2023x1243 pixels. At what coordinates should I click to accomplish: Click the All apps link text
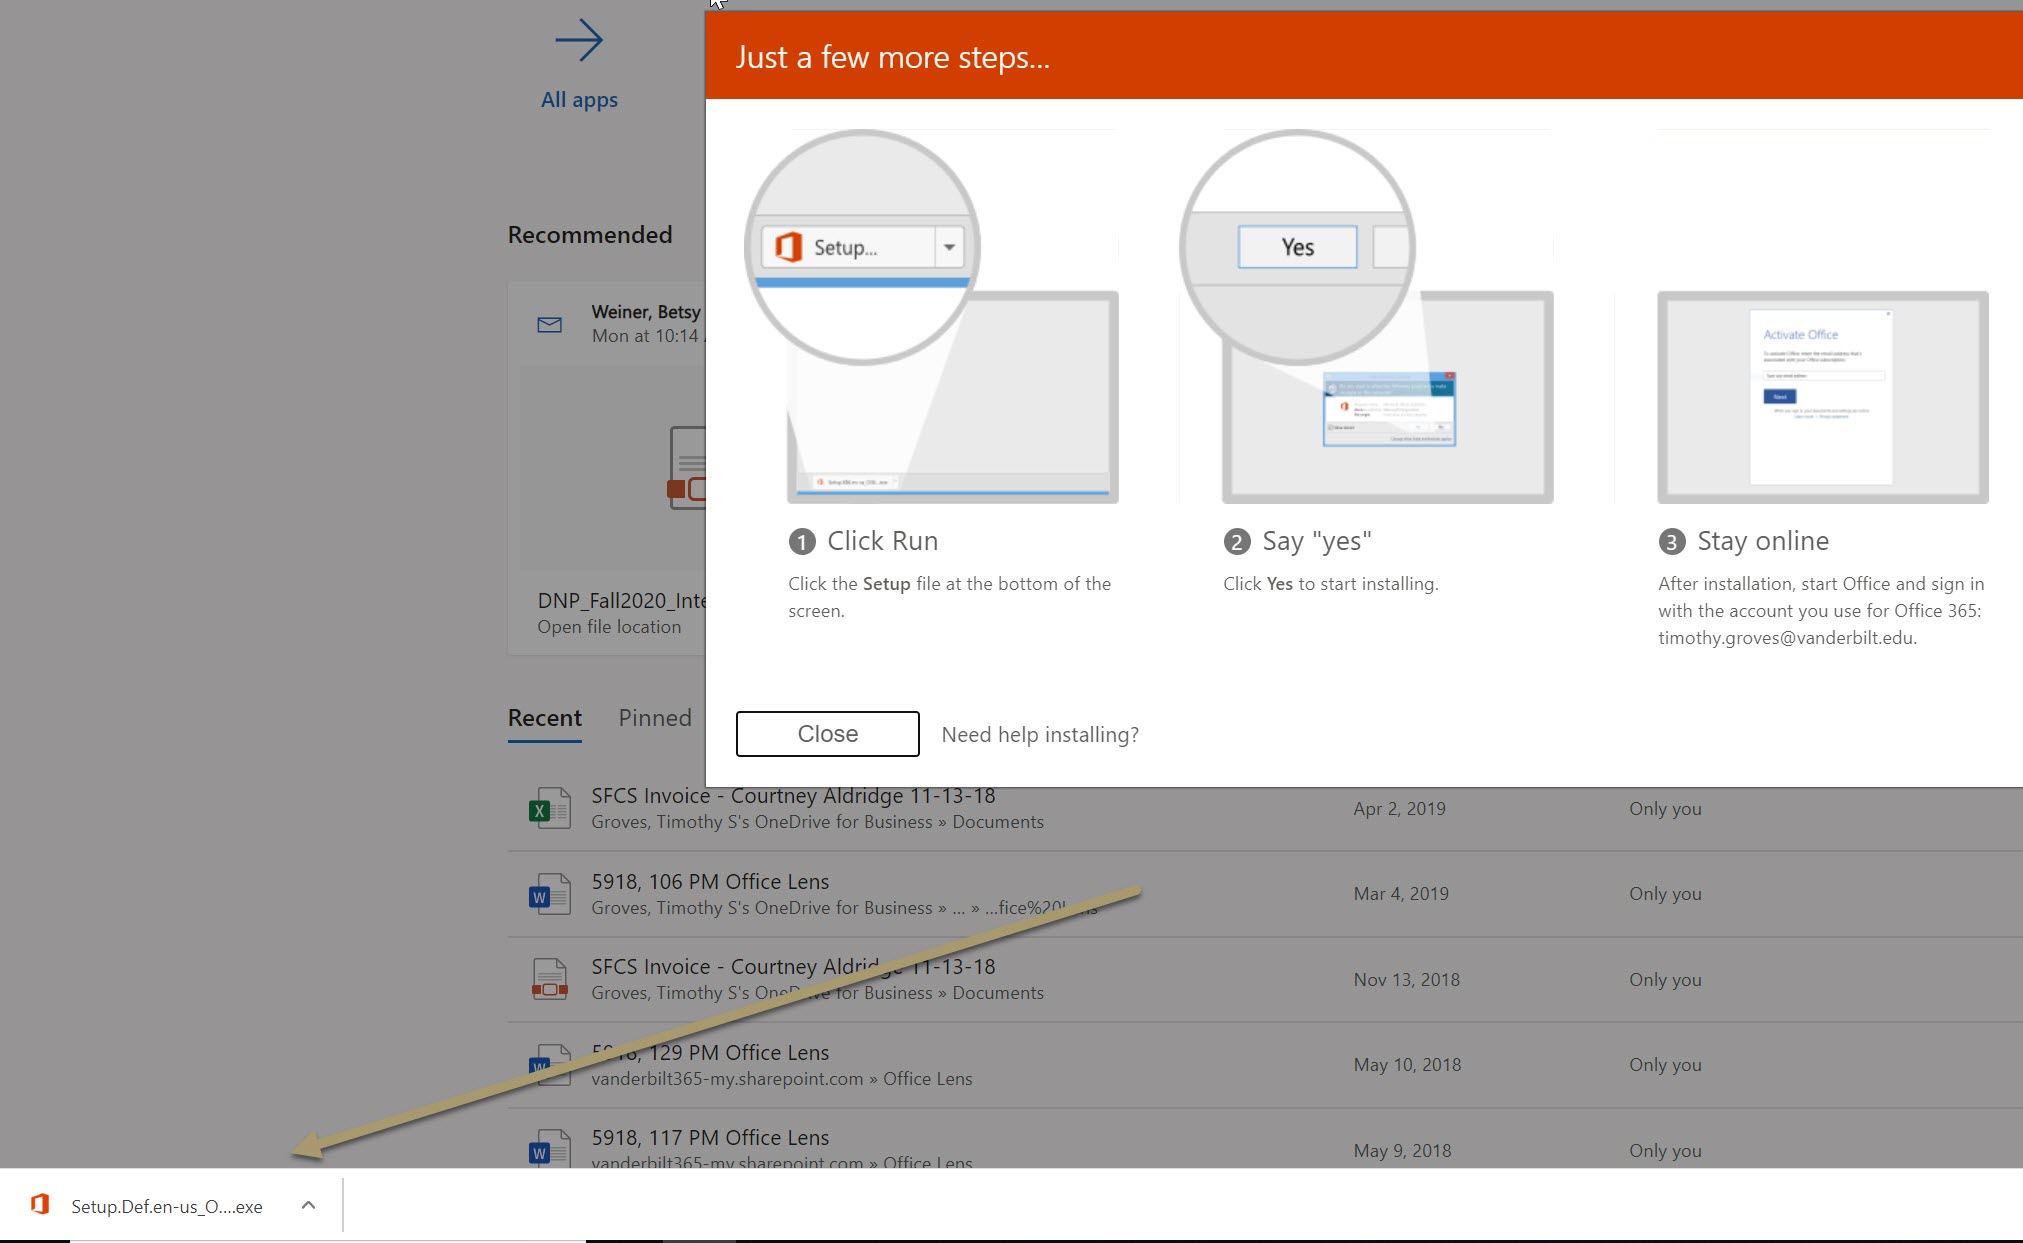(579, 100)
